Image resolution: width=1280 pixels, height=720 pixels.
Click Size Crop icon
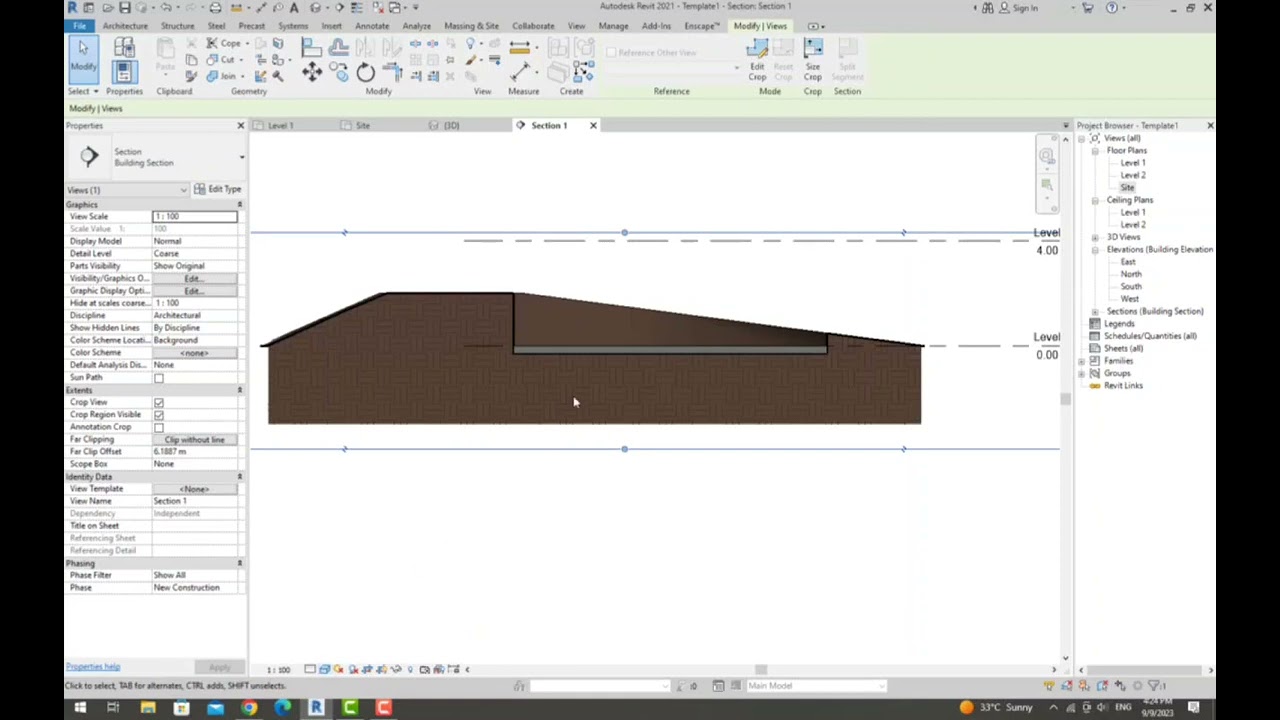tap(813, 60)
